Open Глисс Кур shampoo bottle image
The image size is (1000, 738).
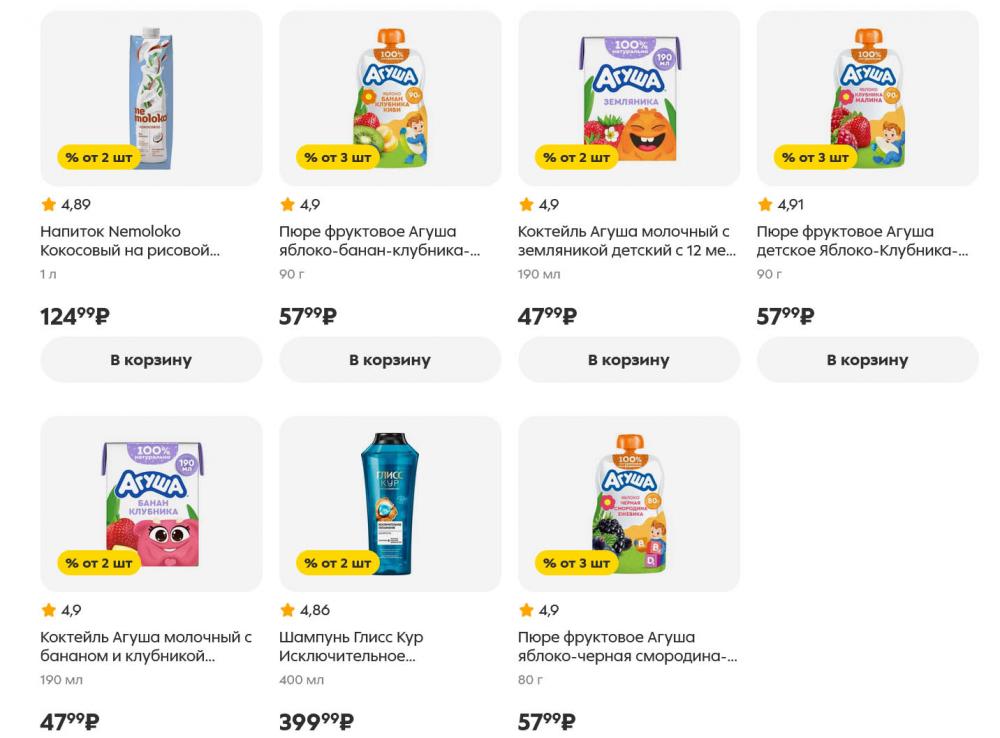[x=390, y=502]
